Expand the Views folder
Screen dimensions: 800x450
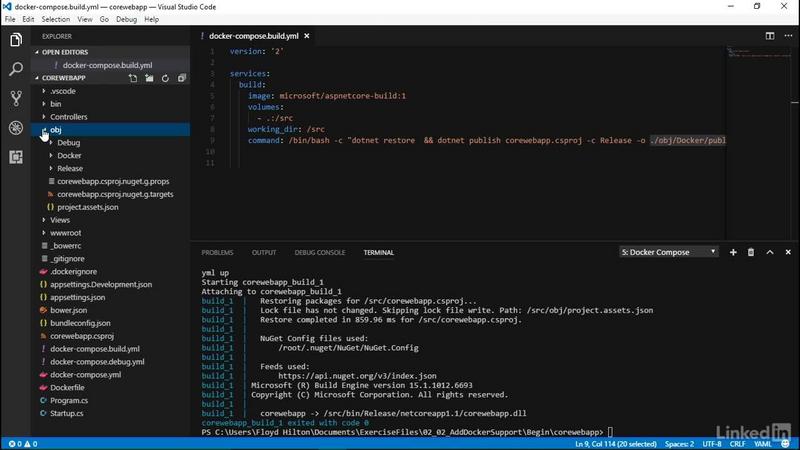tap(60, 220)
